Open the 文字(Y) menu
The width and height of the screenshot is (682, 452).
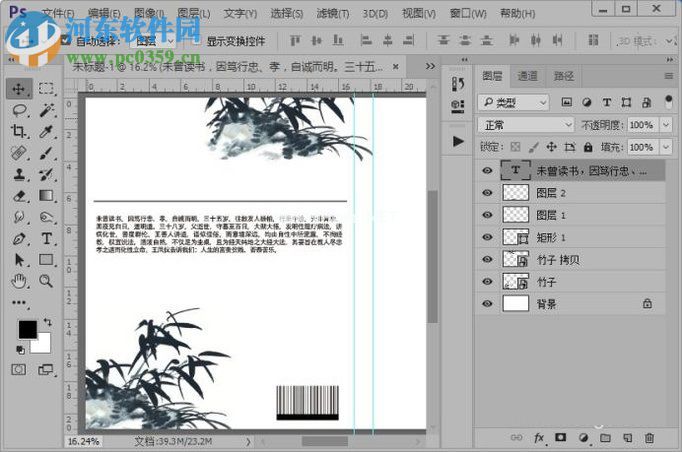point(240,13)
